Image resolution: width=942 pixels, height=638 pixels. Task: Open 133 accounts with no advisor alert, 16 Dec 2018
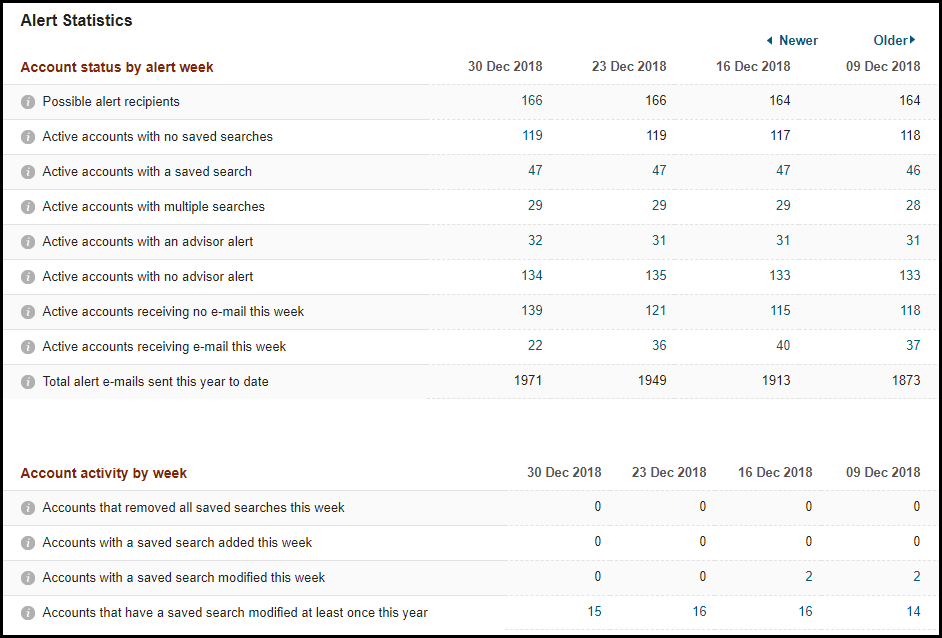pos(779,276)
